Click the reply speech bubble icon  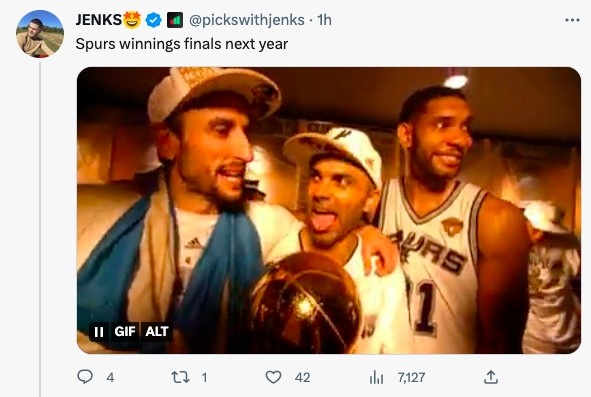coord(85,377)
